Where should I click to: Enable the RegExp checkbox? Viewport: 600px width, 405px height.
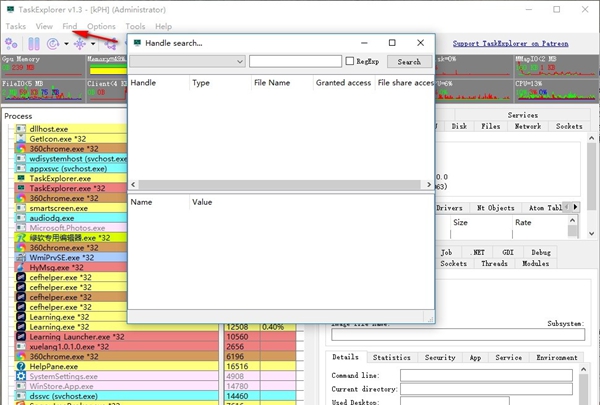349,61
